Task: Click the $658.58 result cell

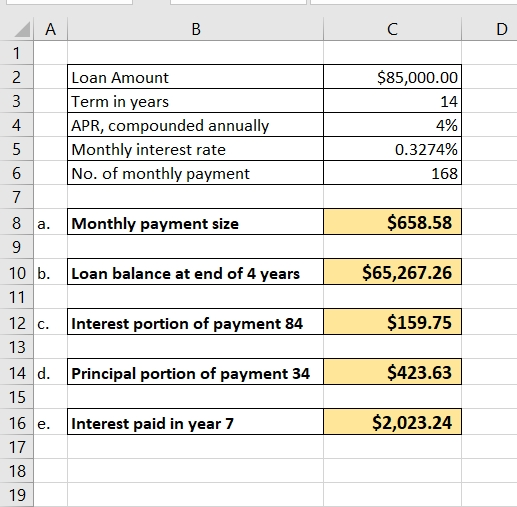Action: click(x=392, y=222)
